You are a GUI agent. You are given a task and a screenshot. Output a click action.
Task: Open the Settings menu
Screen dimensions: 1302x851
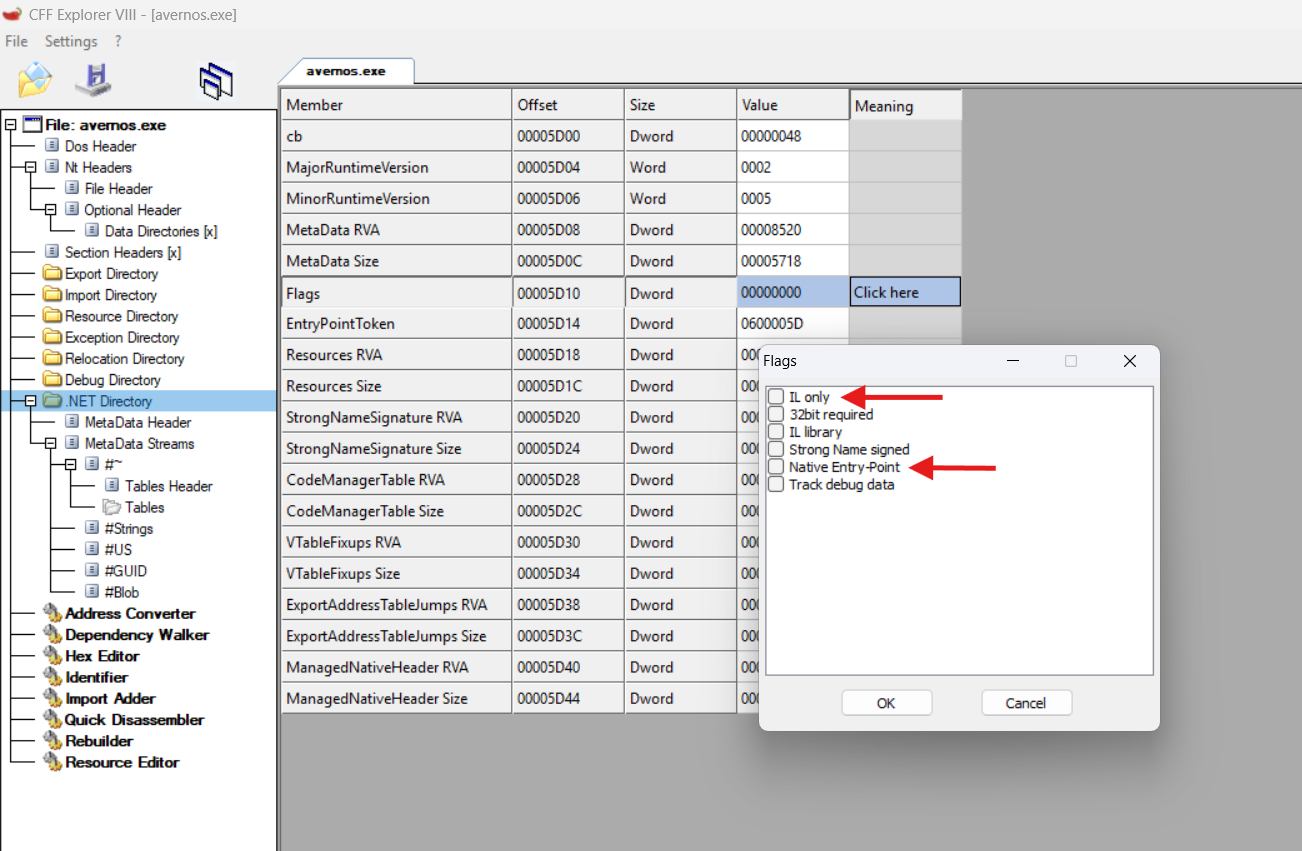tap(70, 41)
